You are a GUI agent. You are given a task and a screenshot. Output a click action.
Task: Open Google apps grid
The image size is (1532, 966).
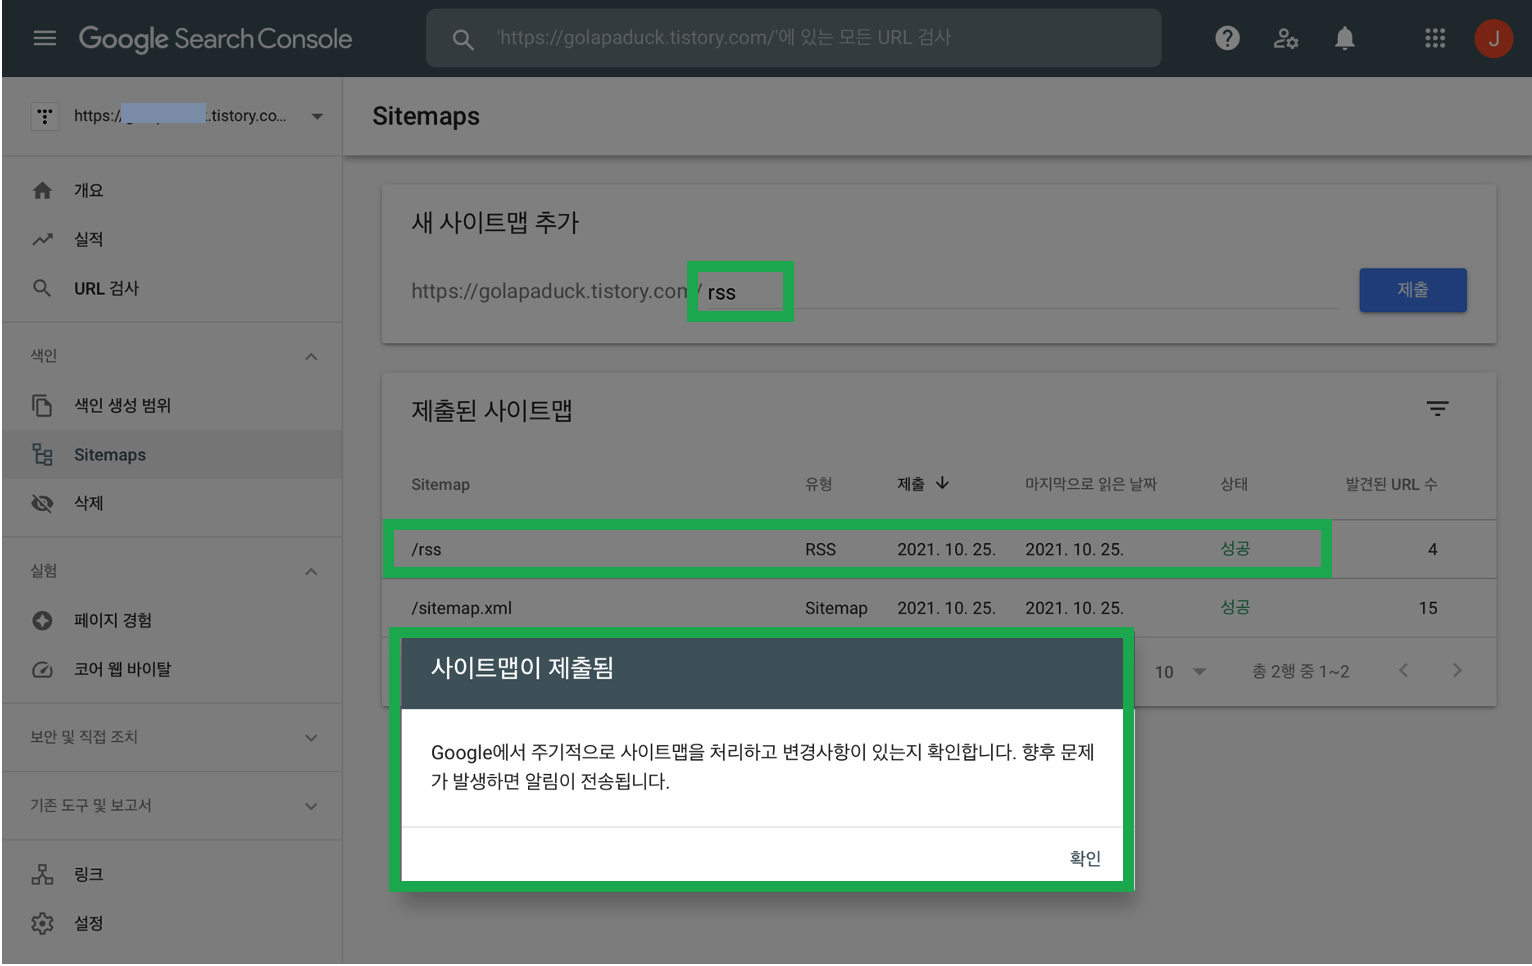click(x=1435, y=38)
